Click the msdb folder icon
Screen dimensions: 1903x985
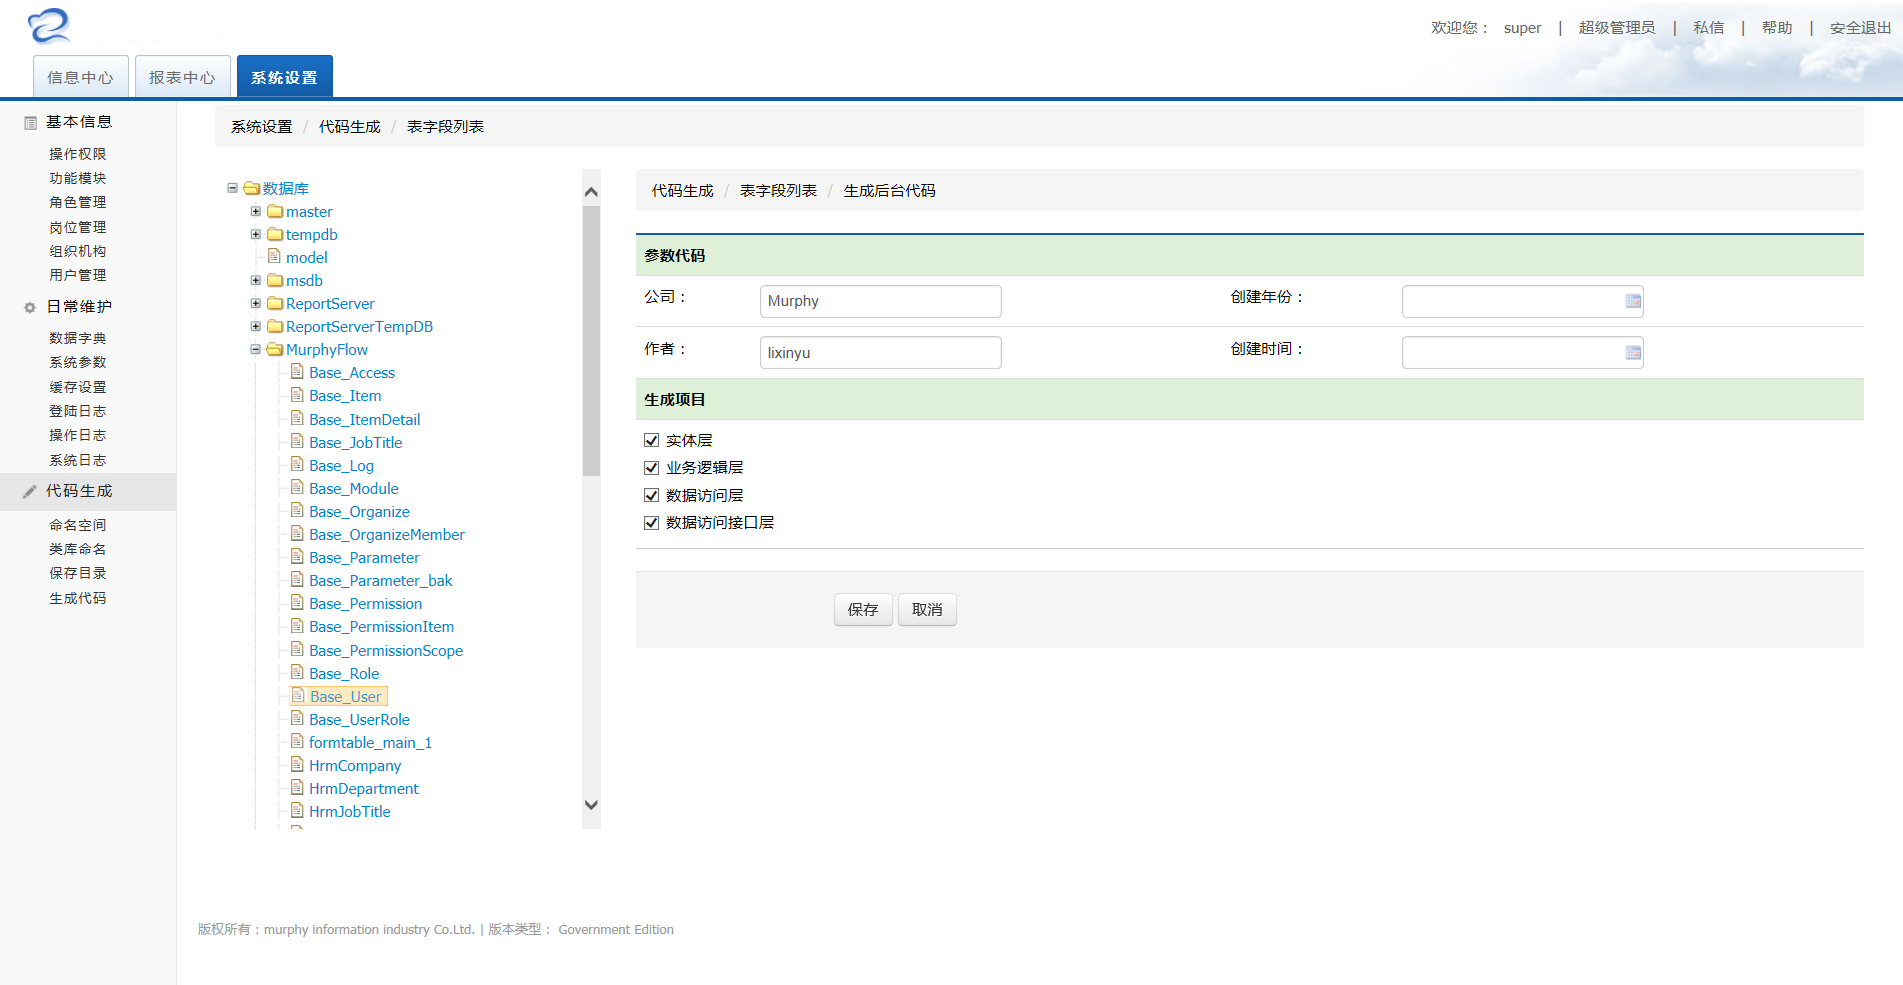coord(275,280)
